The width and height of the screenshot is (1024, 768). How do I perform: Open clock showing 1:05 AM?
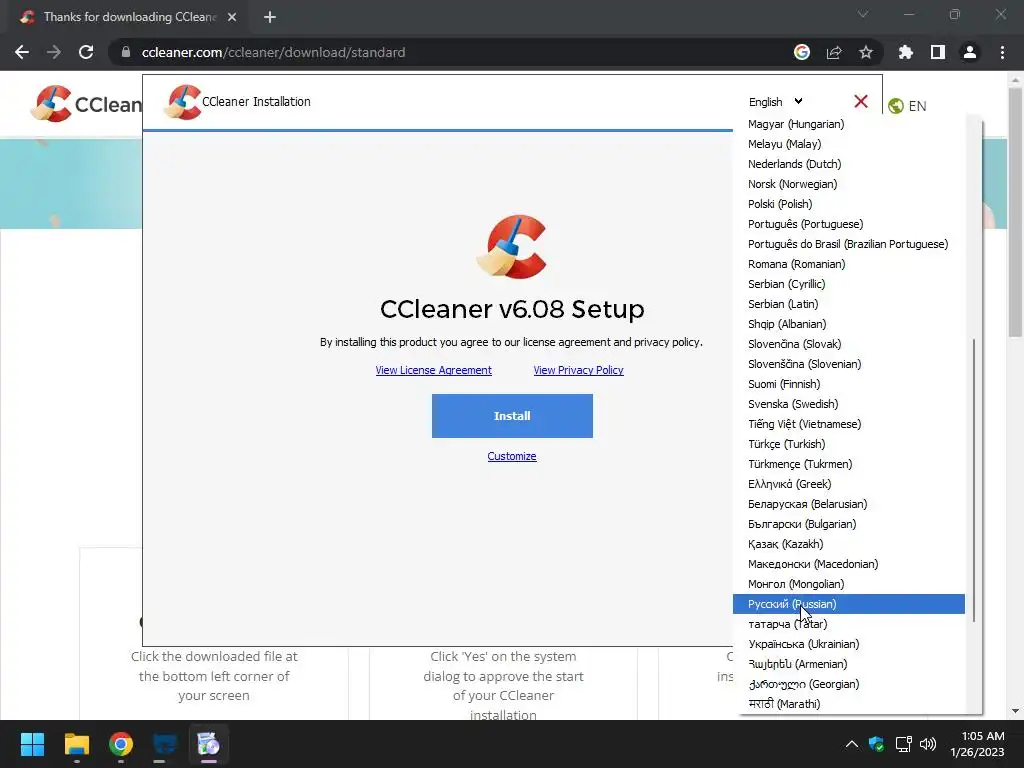pyautogui.click(x=978, y=744)
